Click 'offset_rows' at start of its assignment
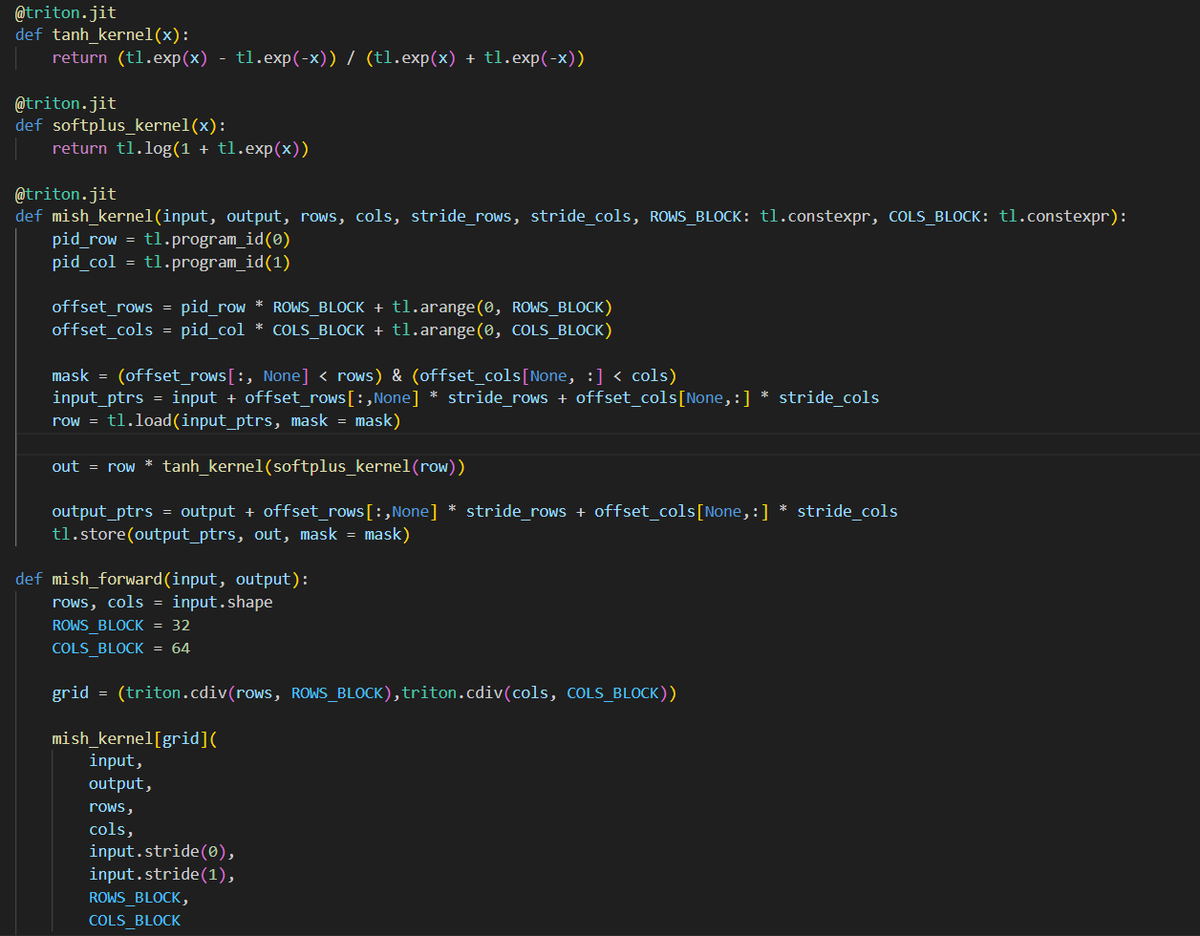 point(102,307)
